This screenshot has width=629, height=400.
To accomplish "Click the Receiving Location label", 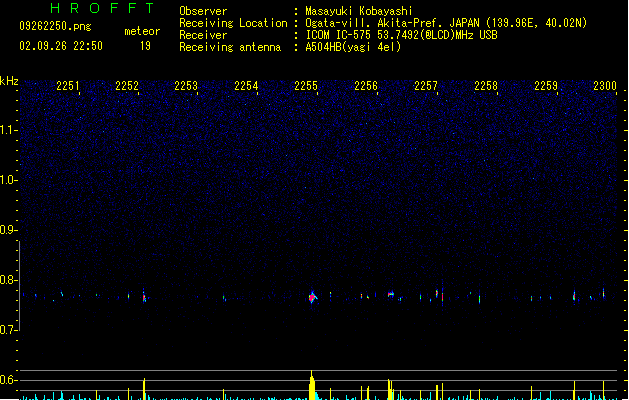I will tap(233, 23).
